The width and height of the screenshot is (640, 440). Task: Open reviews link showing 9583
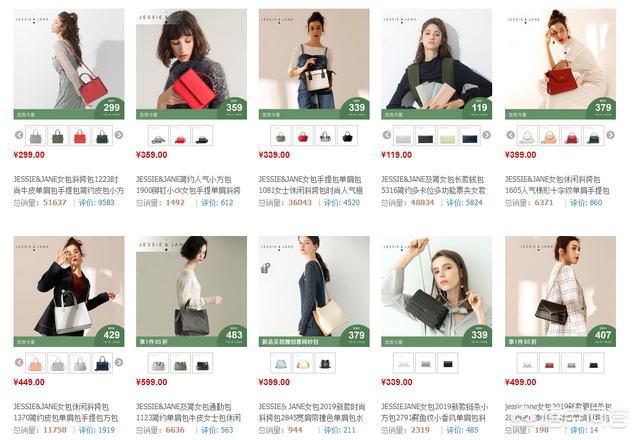click(96, 202)
